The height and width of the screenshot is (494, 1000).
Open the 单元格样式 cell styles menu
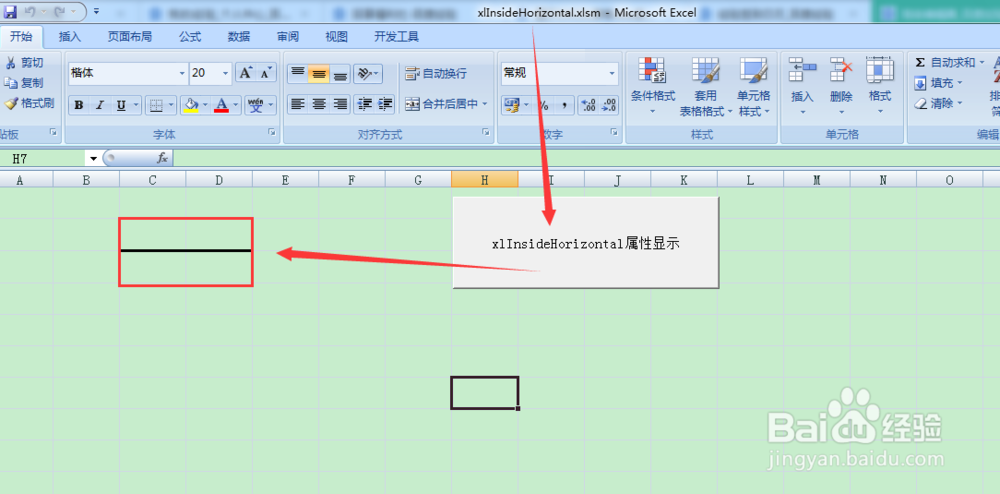(x=754, y=87)
